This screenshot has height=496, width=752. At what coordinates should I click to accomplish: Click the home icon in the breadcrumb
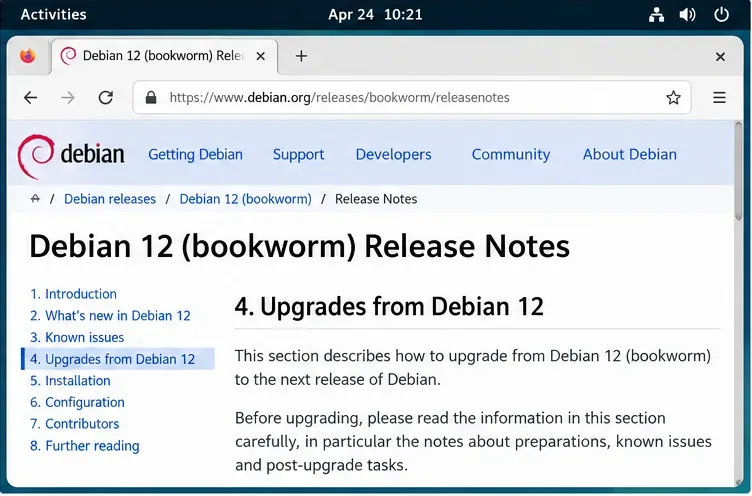click(x=35, y=199)
